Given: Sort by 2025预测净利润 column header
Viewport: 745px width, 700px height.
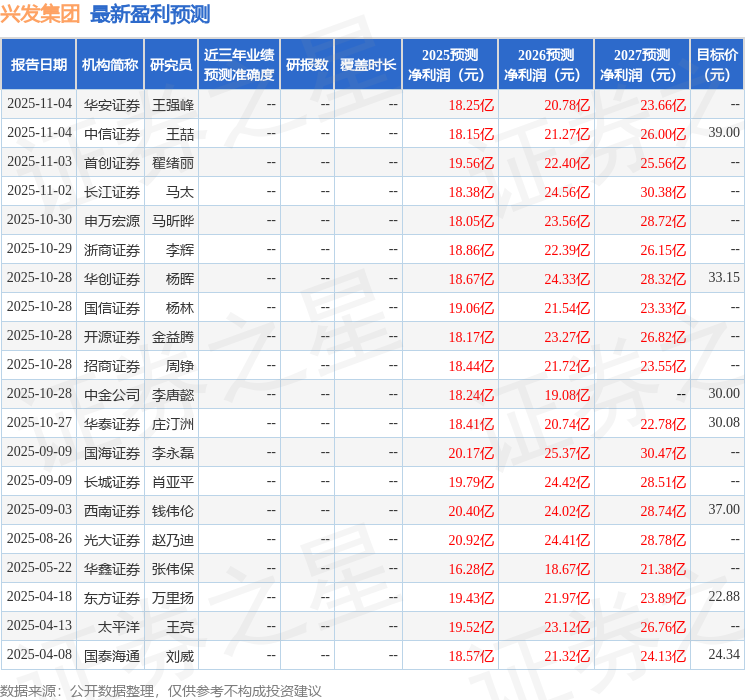Looking at the screenshot, I should (450, 65).
